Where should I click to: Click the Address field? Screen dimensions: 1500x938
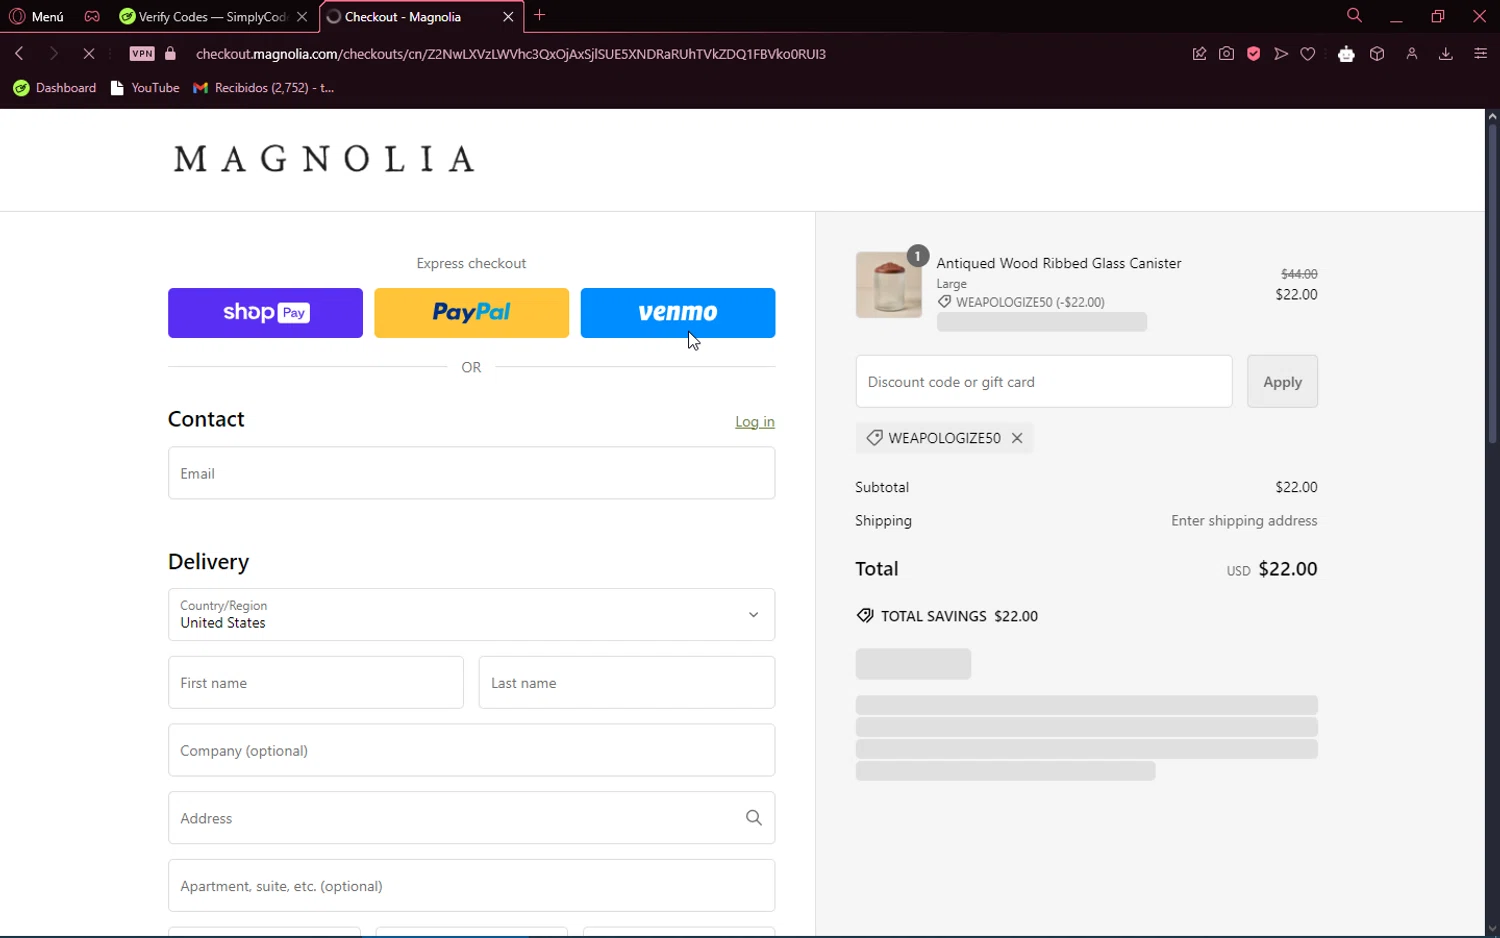click(471, 818)
